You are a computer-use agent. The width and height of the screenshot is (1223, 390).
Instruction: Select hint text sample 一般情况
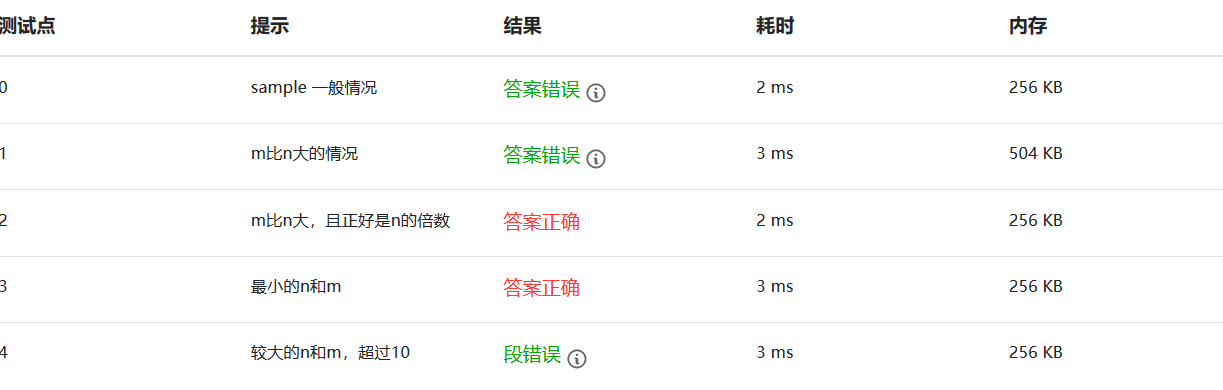click(x=314, y=88)
